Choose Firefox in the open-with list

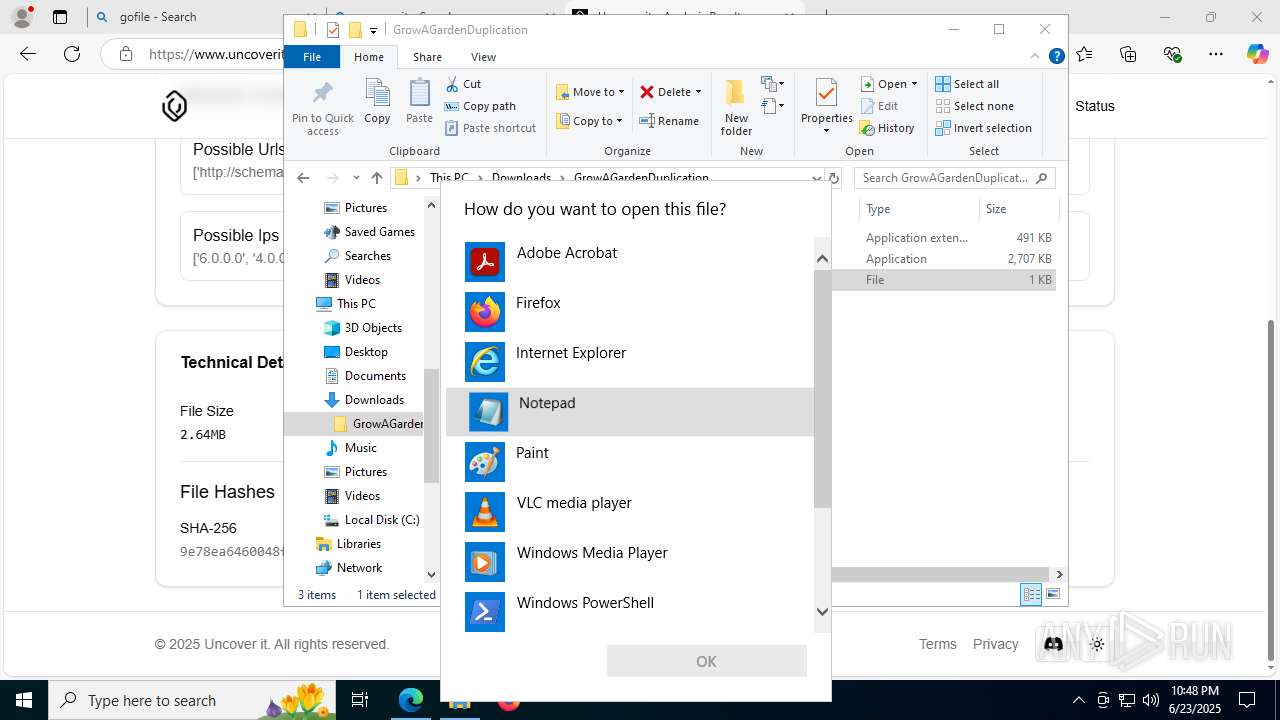pos(630,312)
